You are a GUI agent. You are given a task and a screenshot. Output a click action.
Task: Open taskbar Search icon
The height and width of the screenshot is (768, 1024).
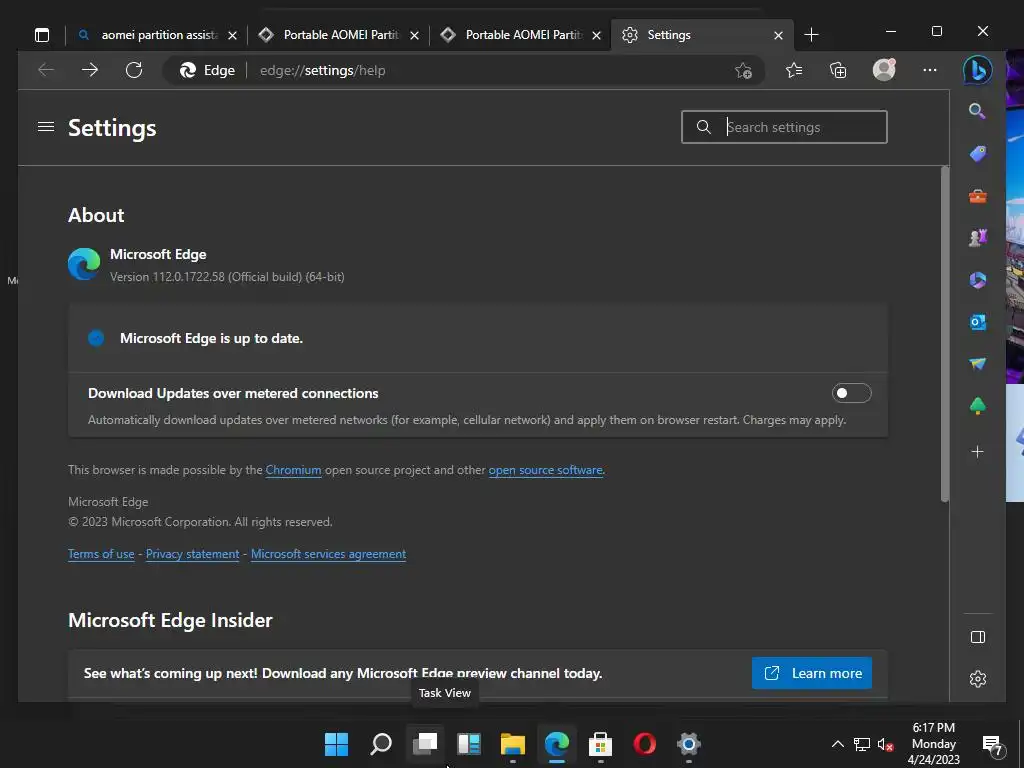(381, 744)
